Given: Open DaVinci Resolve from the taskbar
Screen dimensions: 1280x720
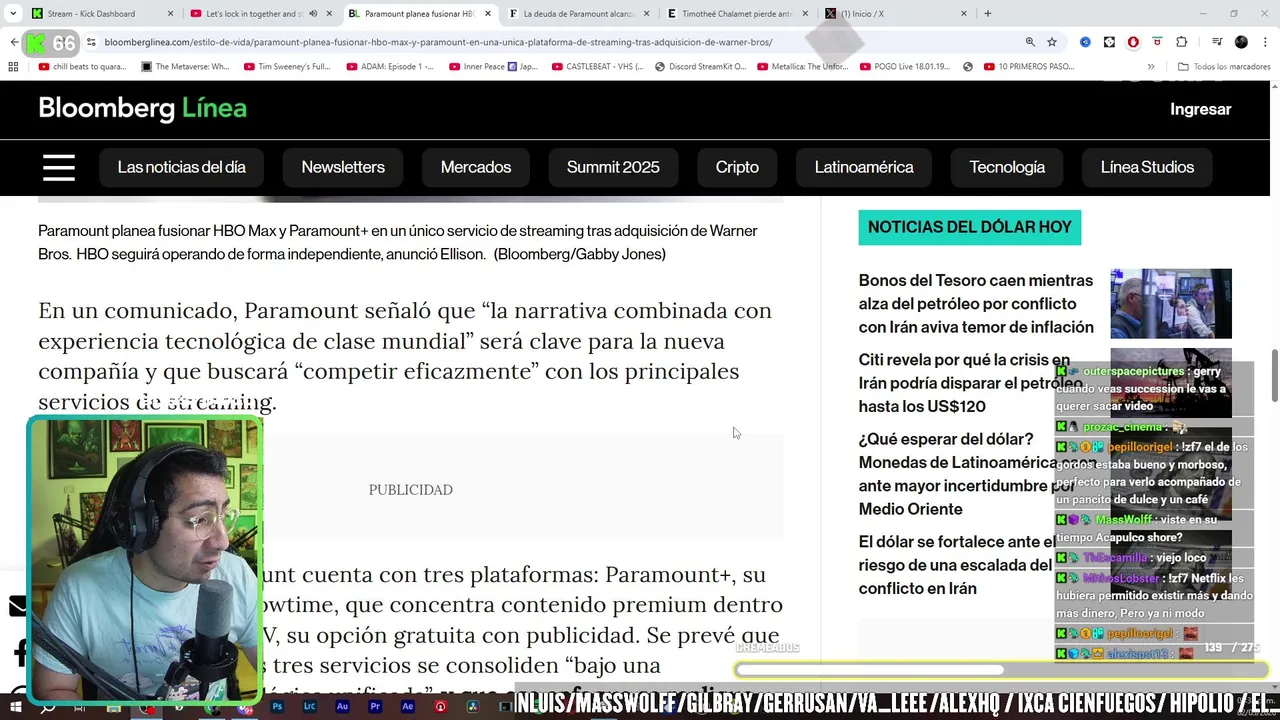Looking at the screenshot, I should coord(473,707).
